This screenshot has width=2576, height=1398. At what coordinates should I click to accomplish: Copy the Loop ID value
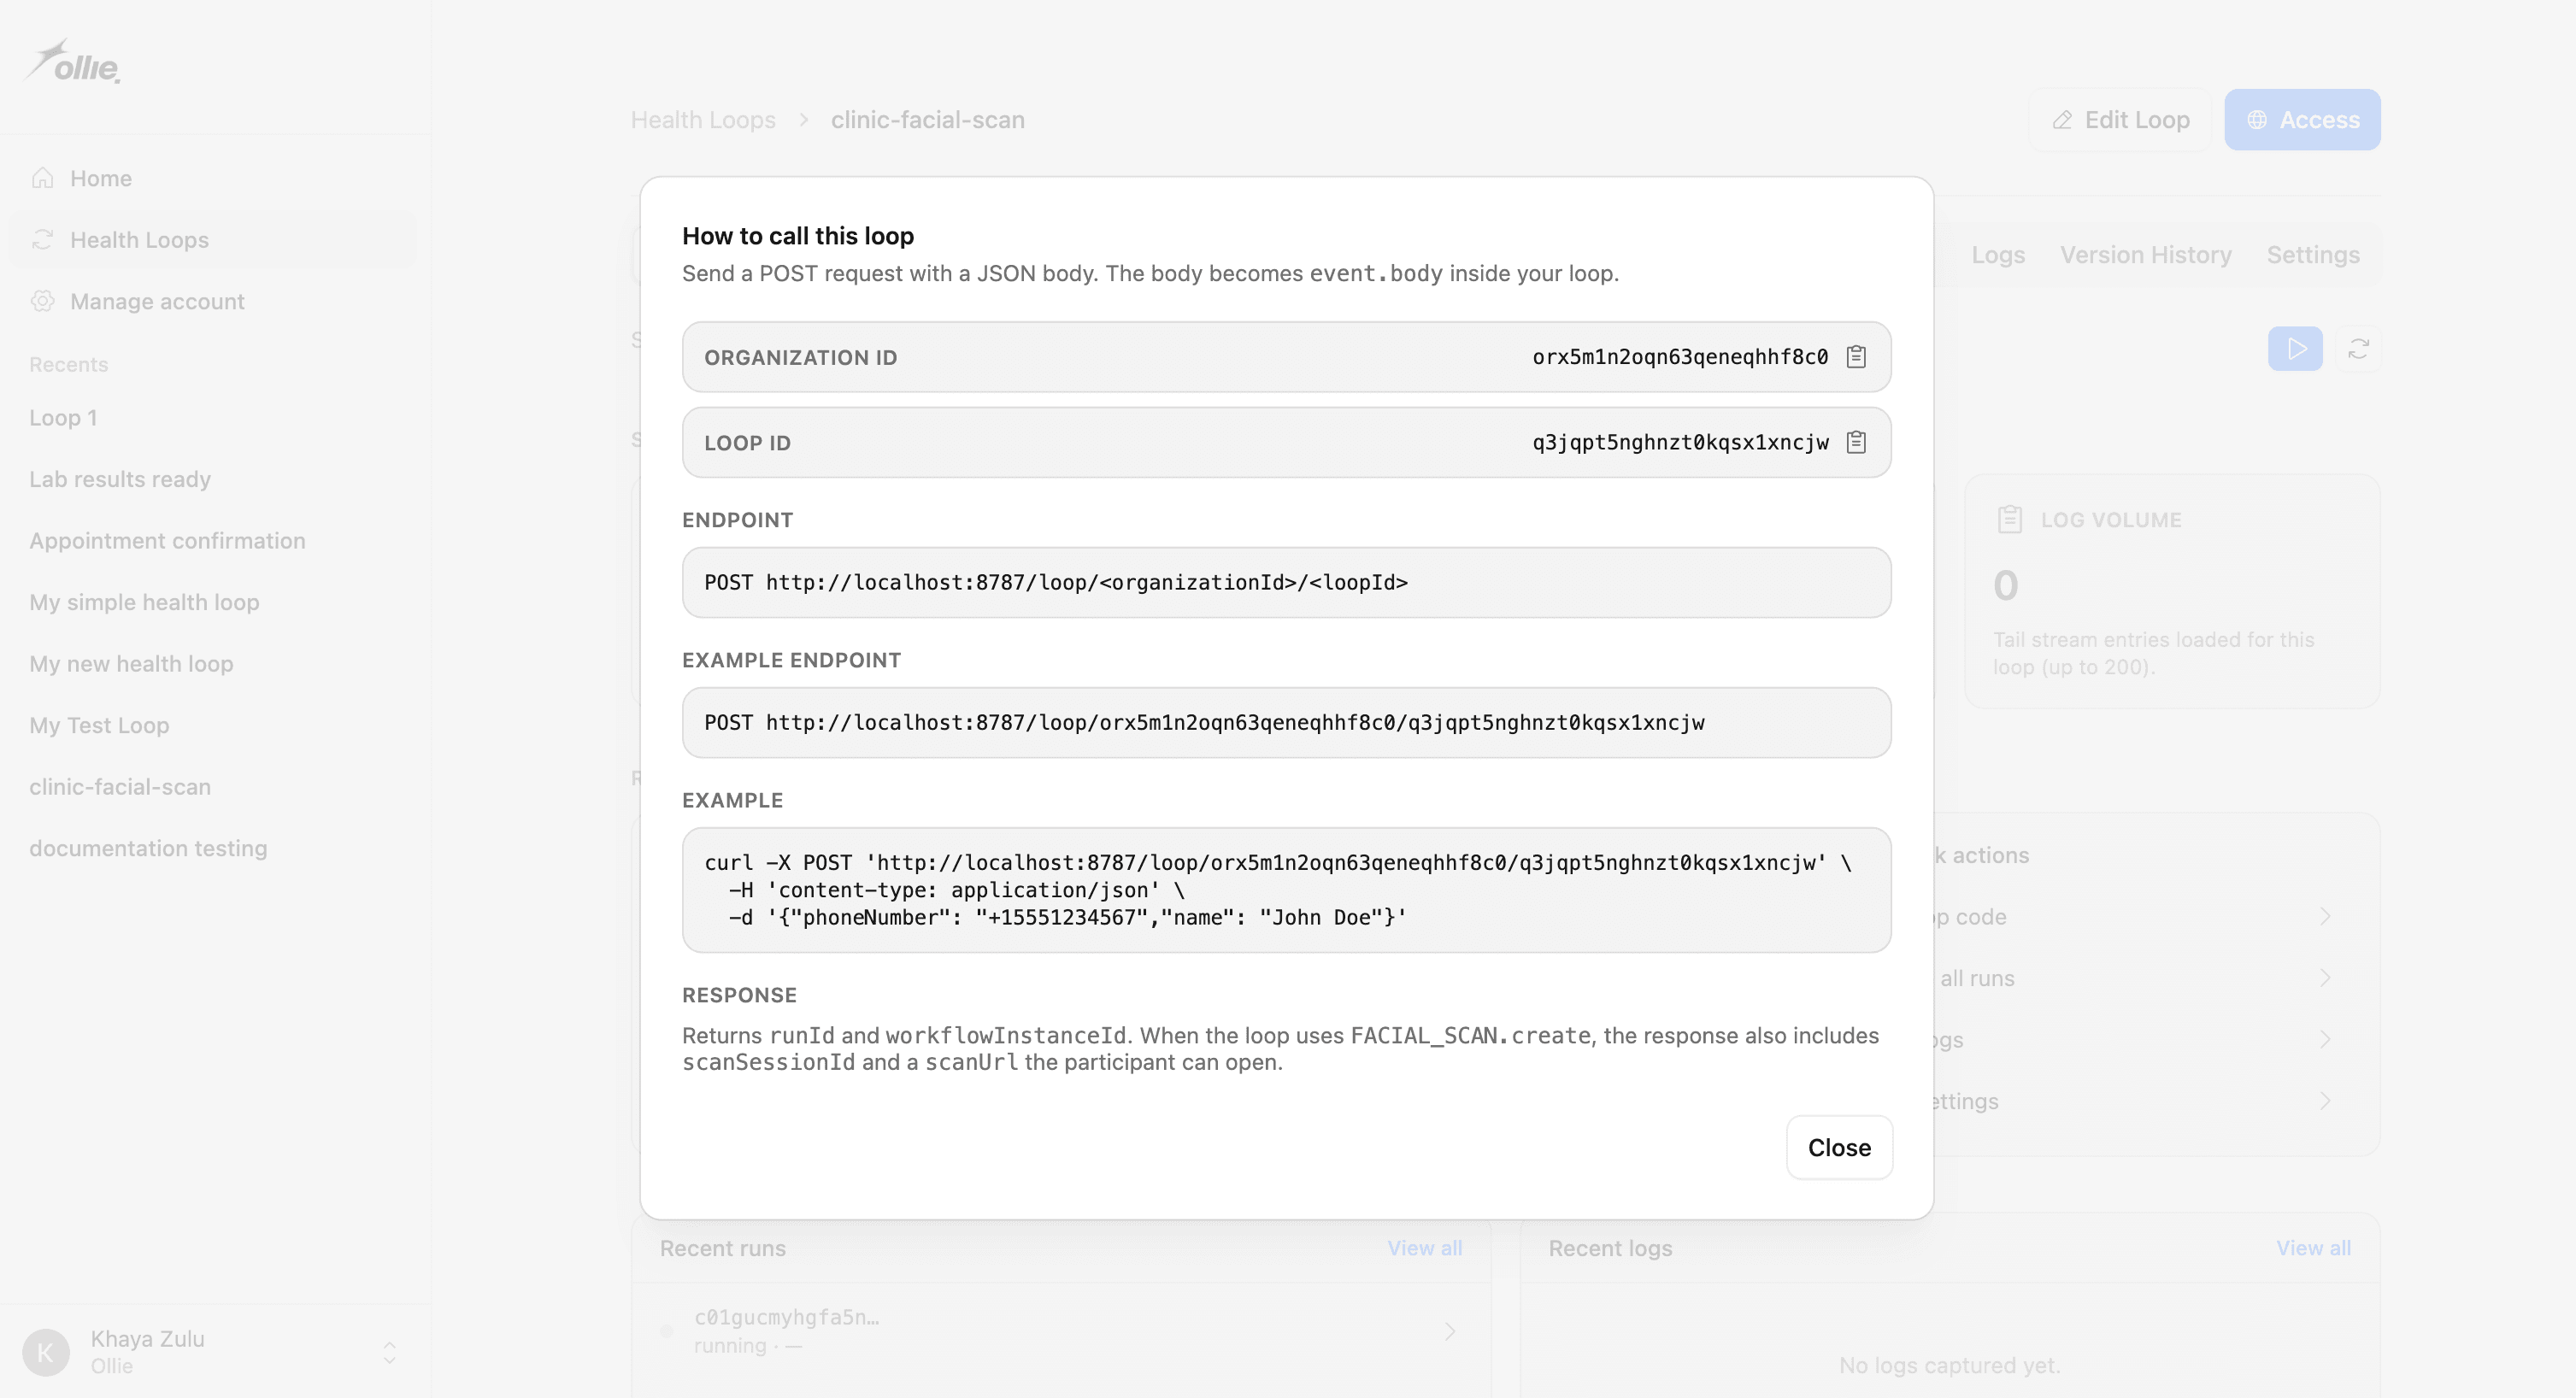[1856, 442]
